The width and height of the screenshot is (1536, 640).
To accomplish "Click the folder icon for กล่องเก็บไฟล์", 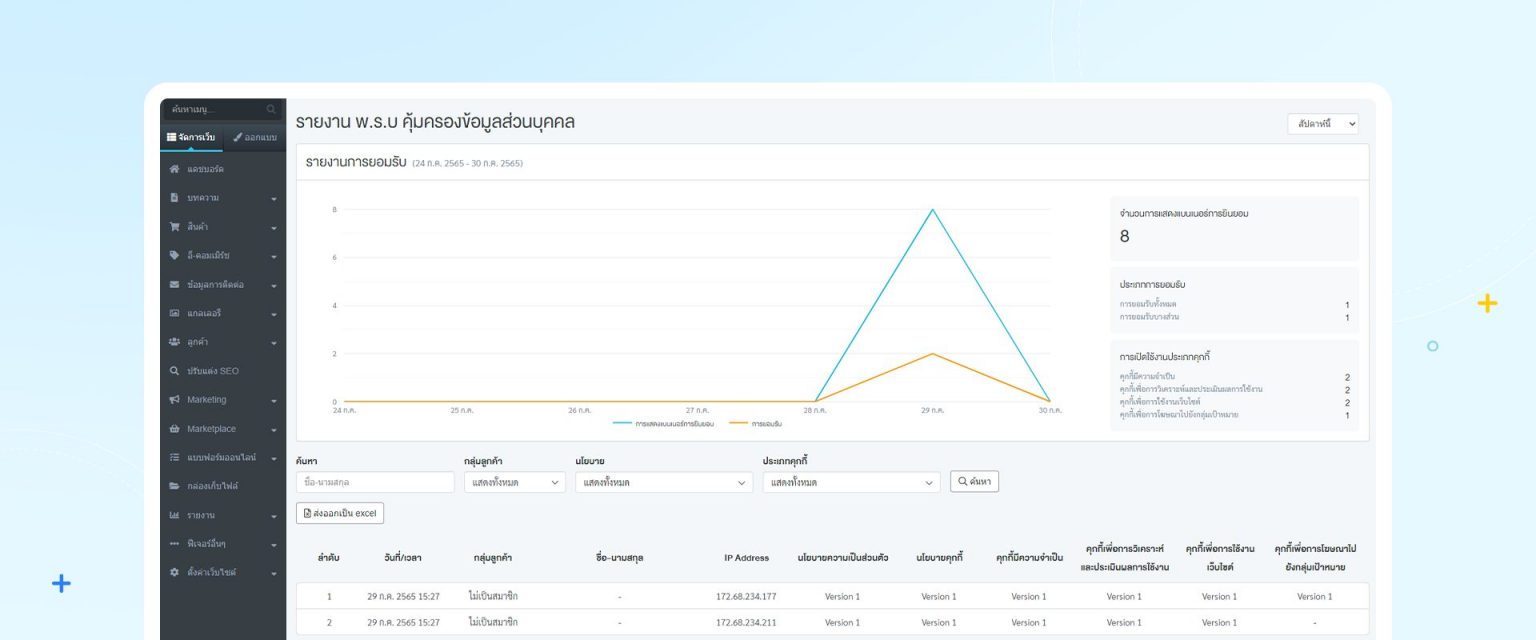I will coord(174,486).
